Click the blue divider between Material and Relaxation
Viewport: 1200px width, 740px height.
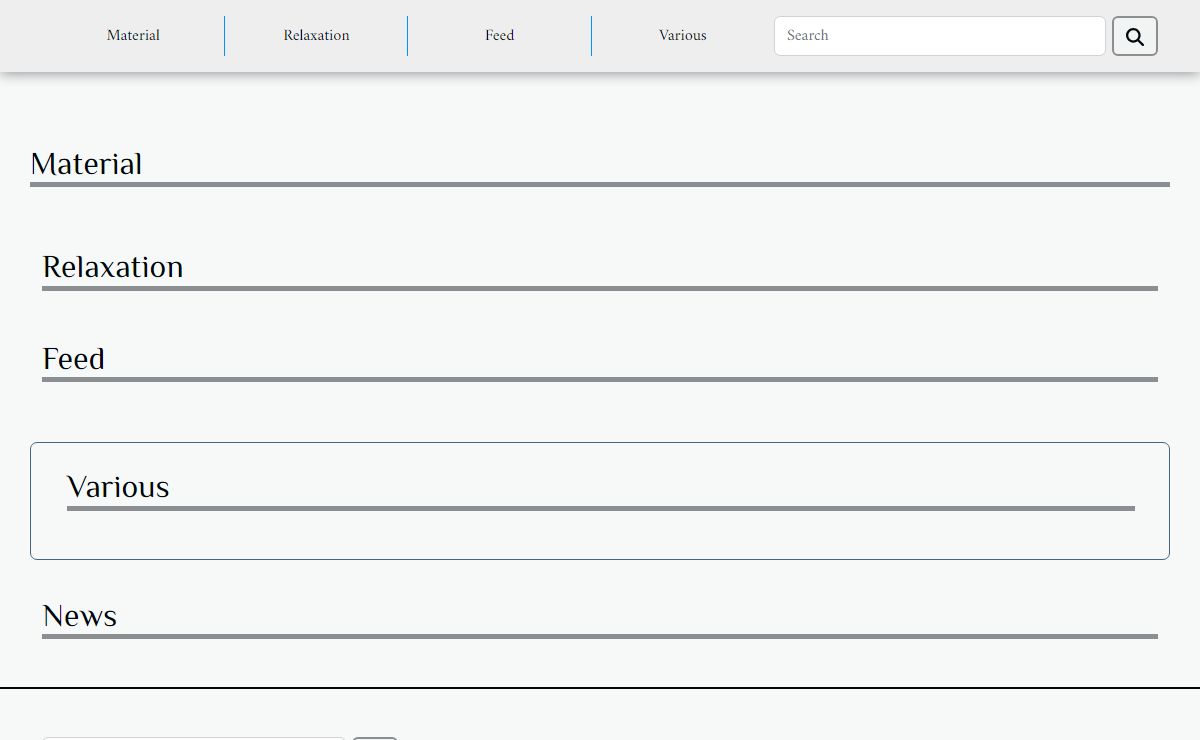point(224,36)
